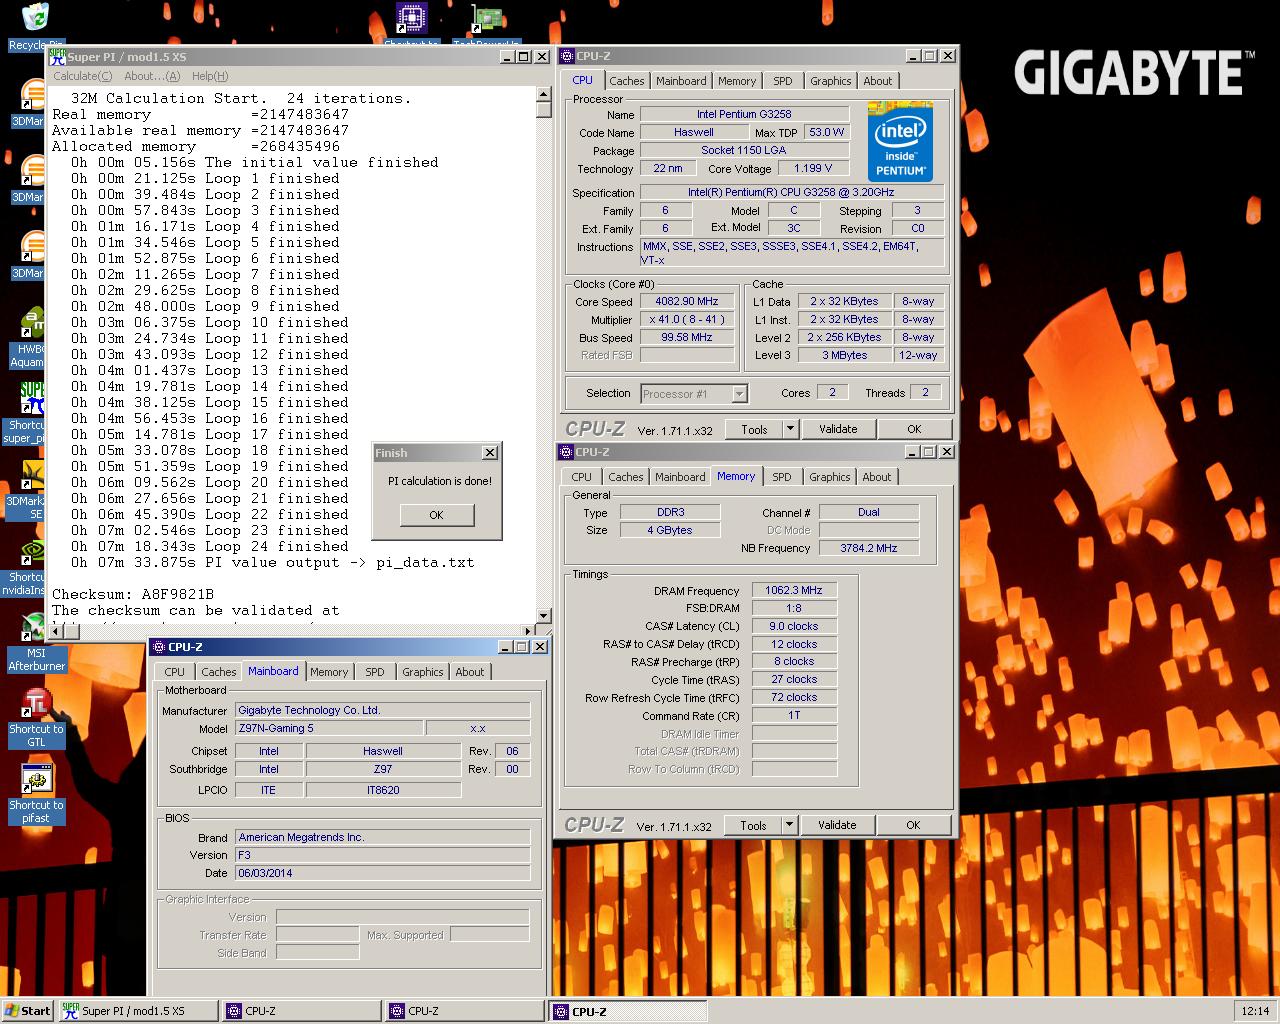Open About tab in top CPU-Z window
This screenshot has height=1024, width=1280.
pos(878,81)
